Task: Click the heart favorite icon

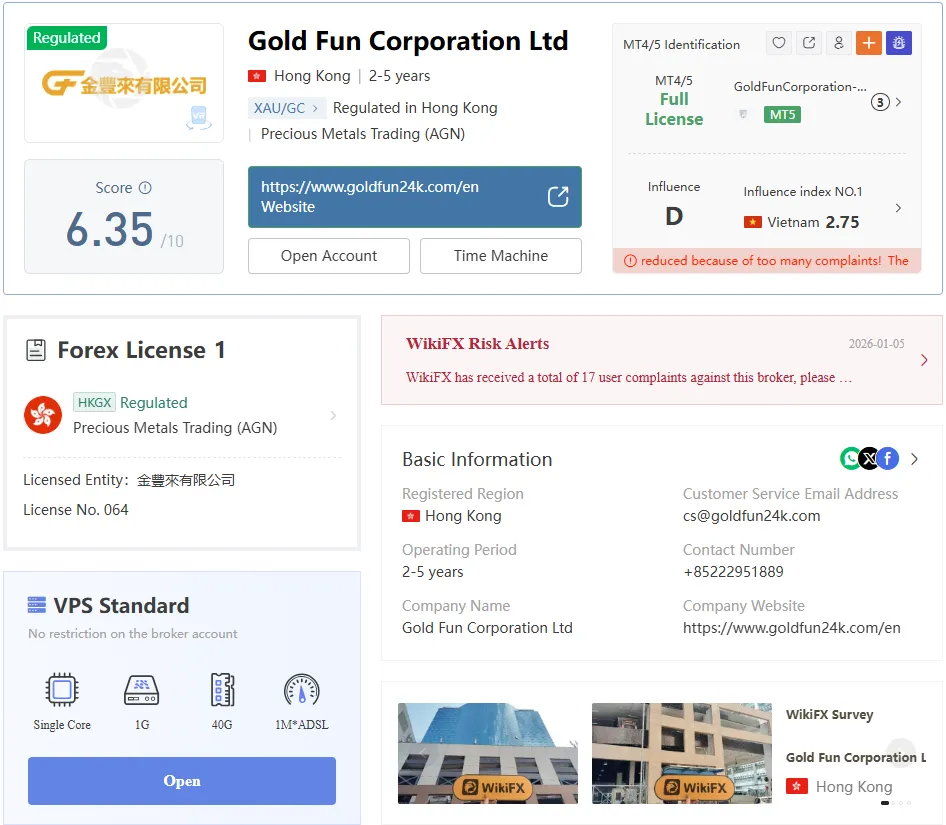Action: (779, 43)
